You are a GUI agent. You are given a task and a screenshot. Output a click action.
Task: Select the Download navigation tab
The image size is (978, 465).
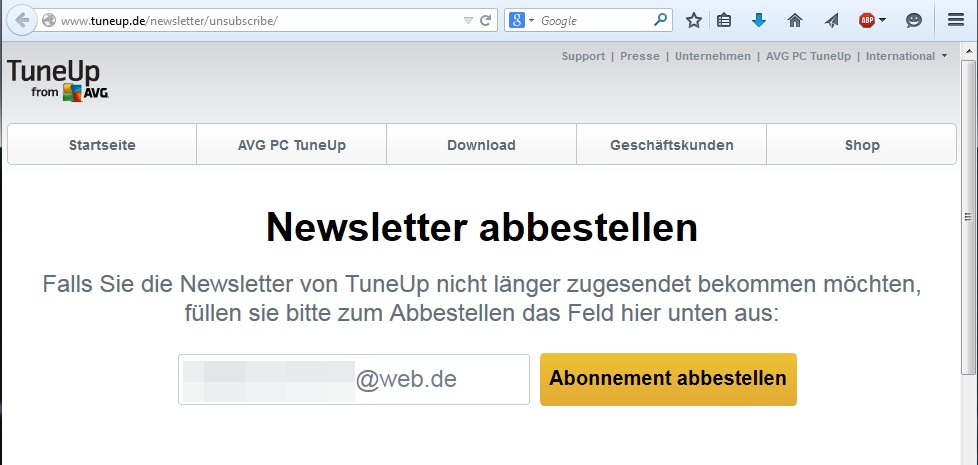tap(481, 145)
